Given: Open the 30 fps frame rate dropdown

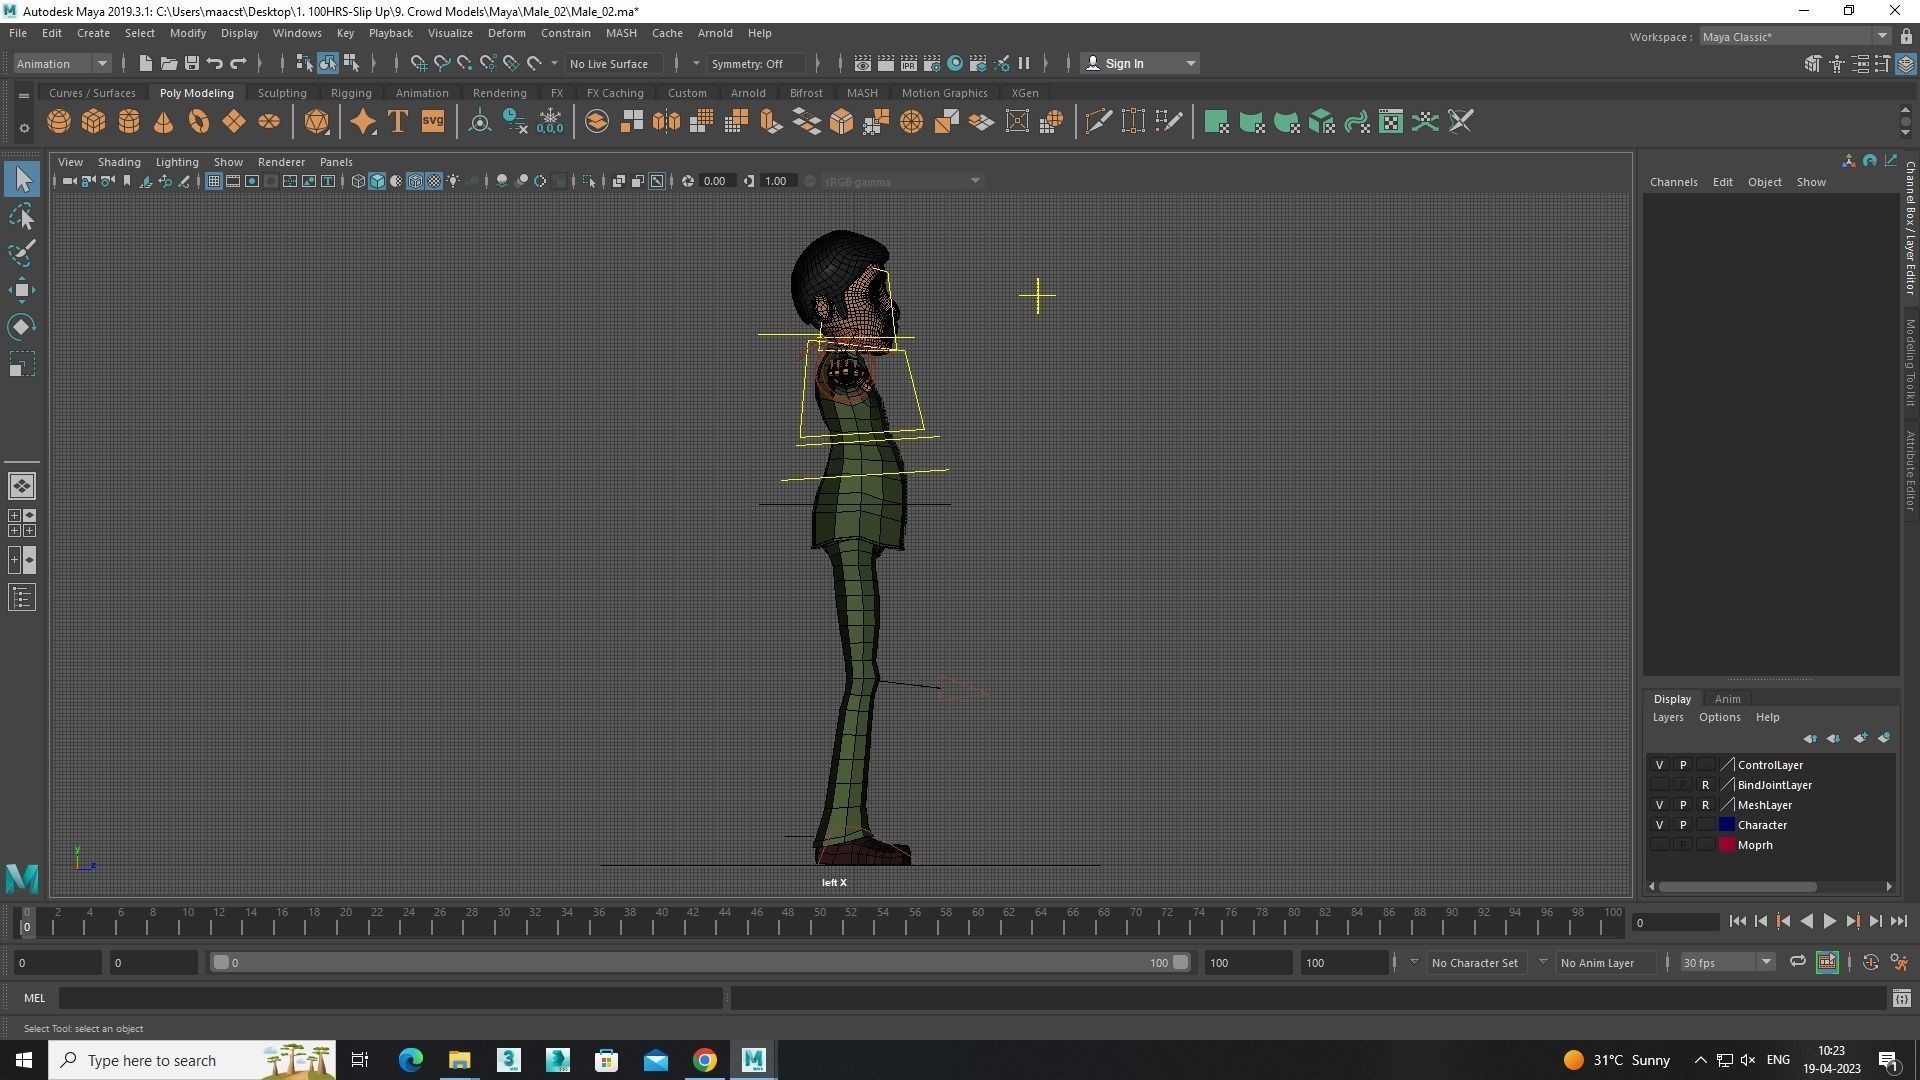Looking at the screenshot, I should [1726, 962].
